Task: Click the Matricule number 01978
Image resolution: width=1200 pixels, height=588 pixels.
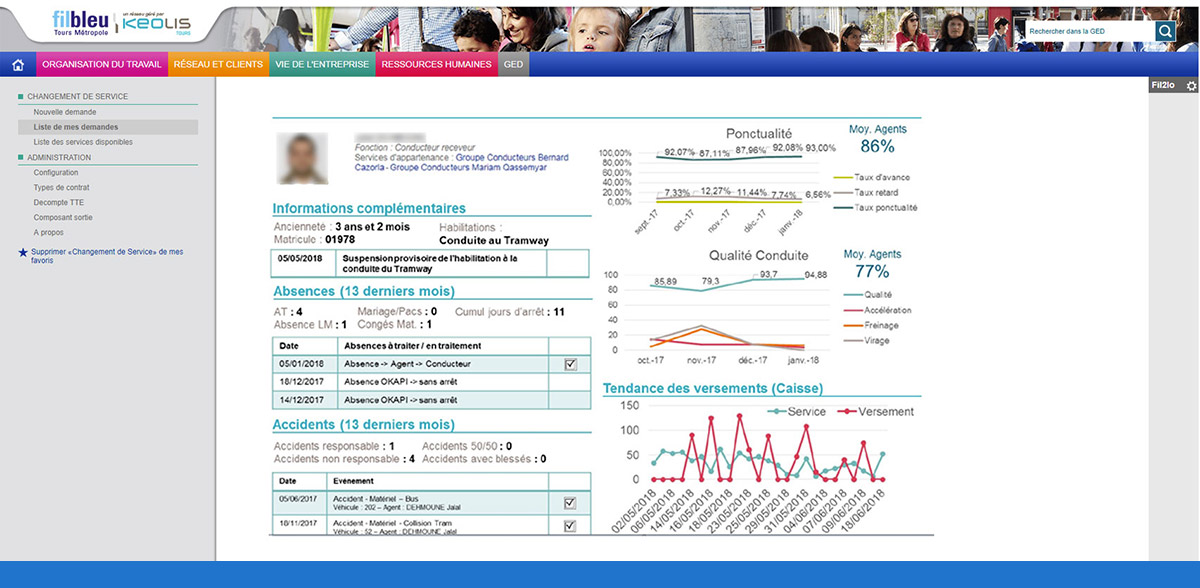Action: pos(341,240)
